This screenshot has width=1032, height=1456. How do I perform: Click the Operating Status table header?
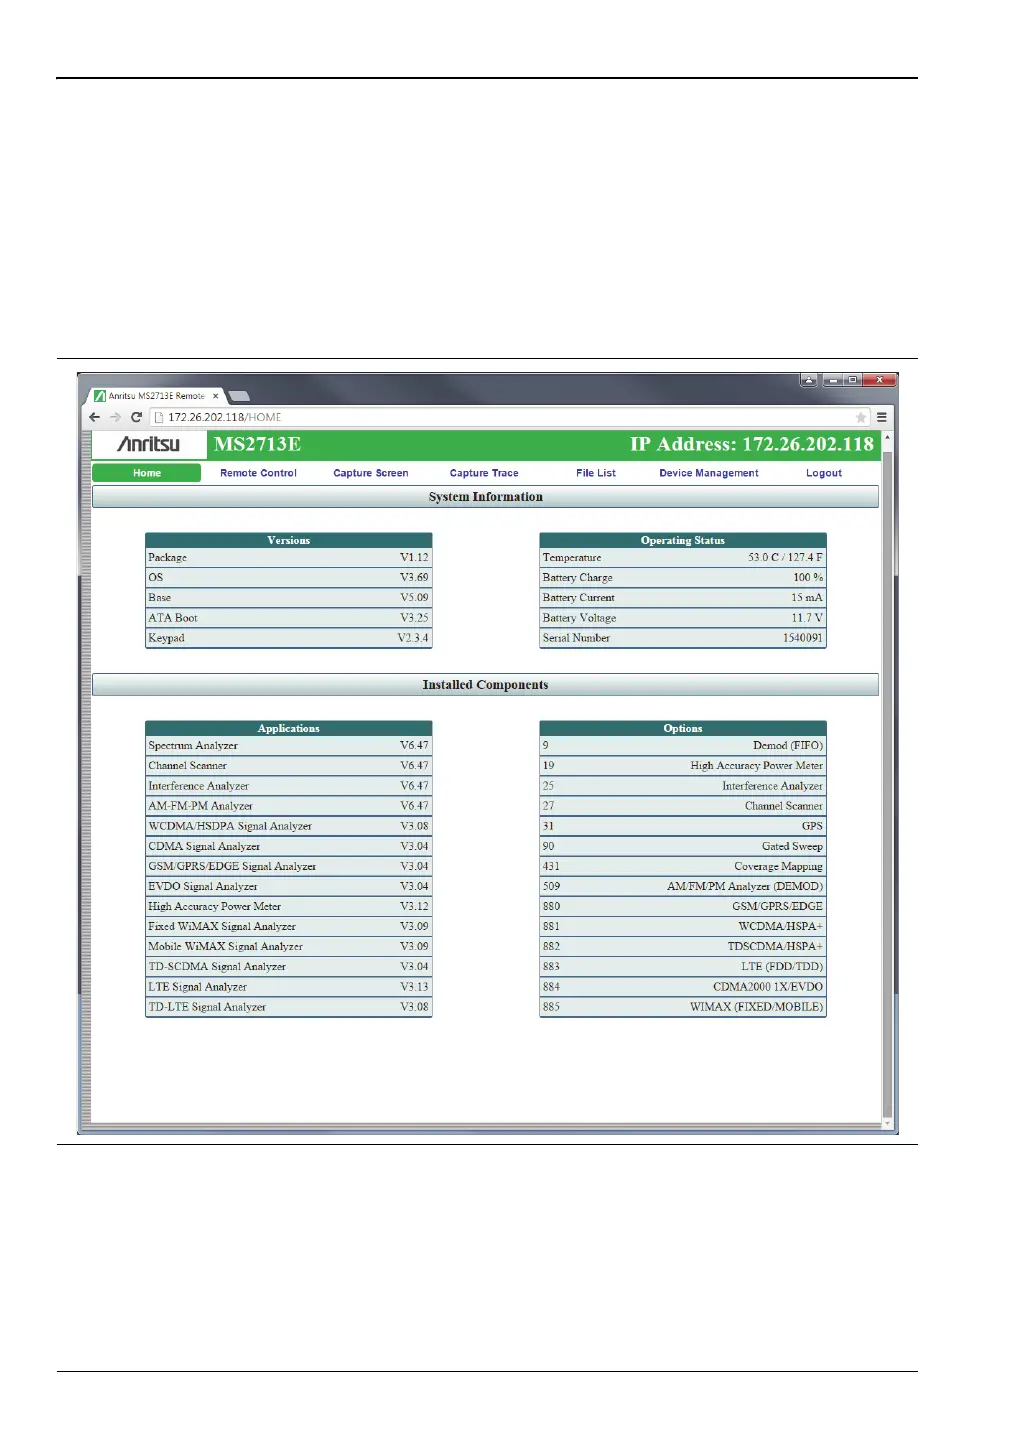click(x=683, y=540)
